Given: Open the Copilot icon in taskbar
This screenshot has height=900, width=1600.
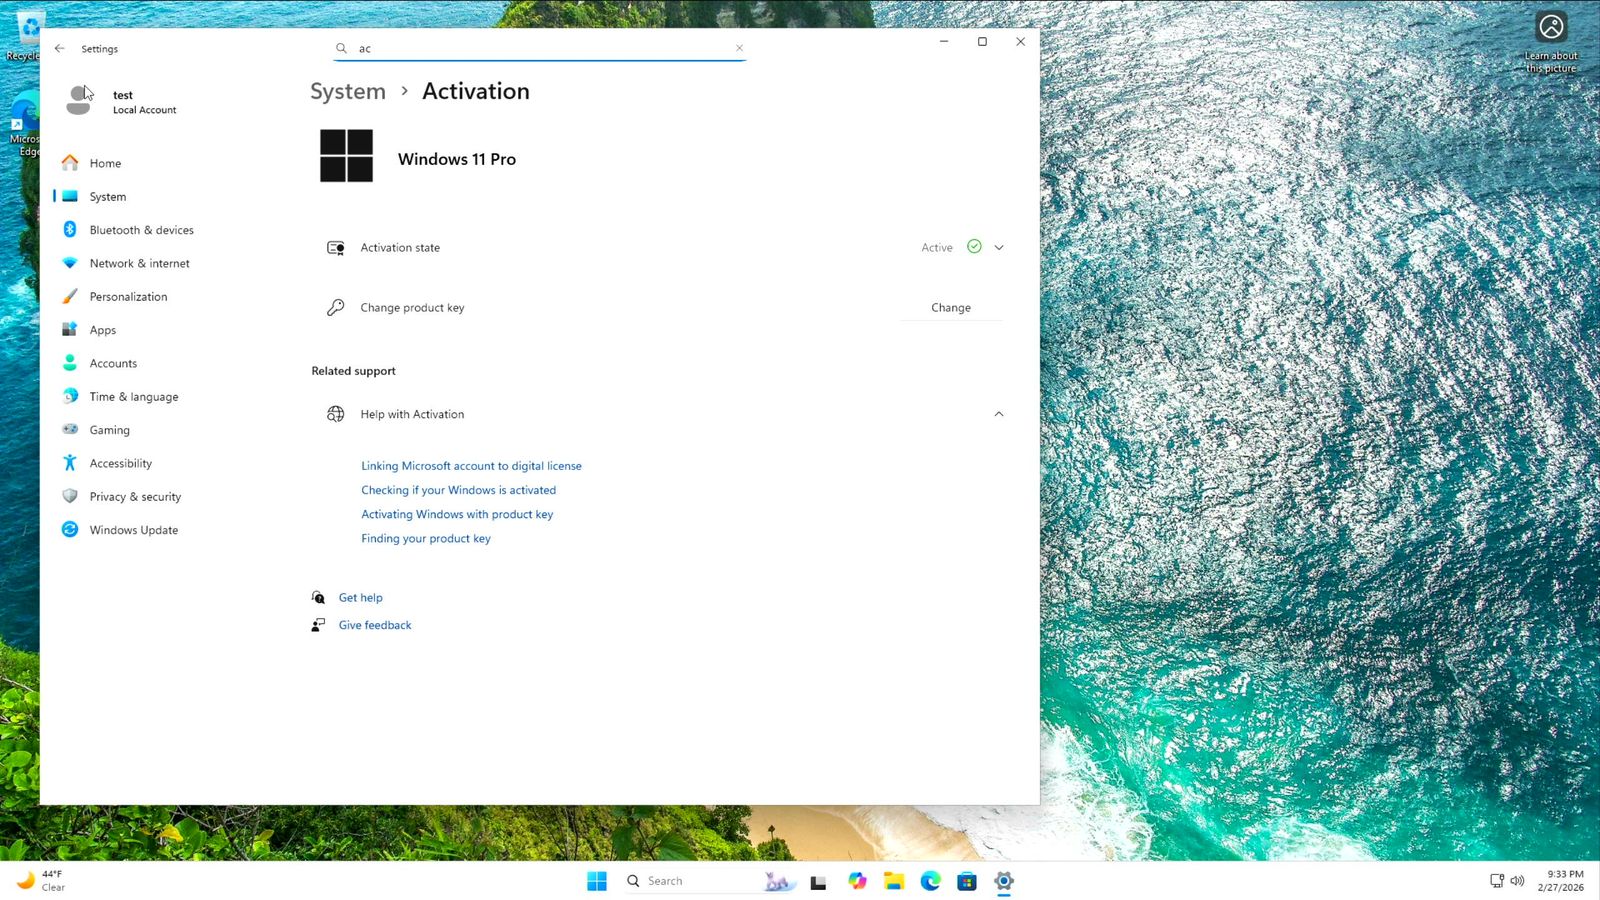Looking at the screenshot, I should click(857, 881).
